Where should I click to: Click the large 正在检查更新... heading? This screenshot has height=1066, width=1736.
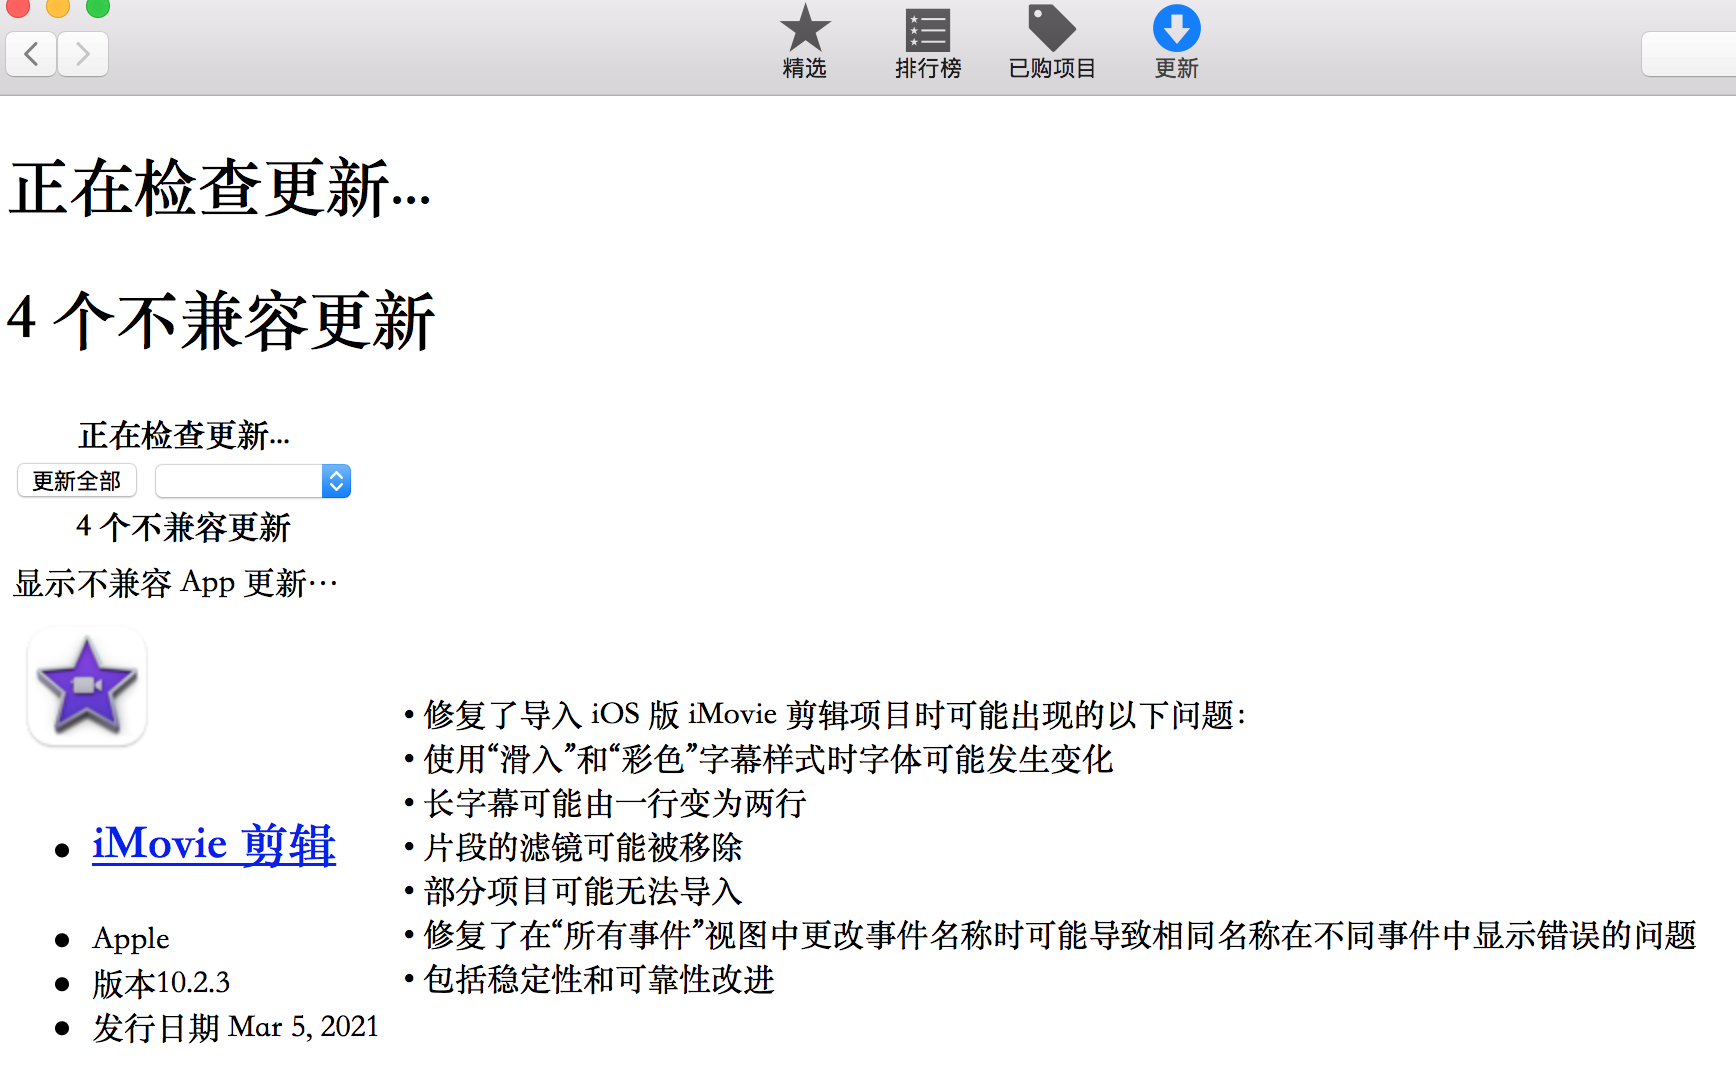tap(220, 188)
